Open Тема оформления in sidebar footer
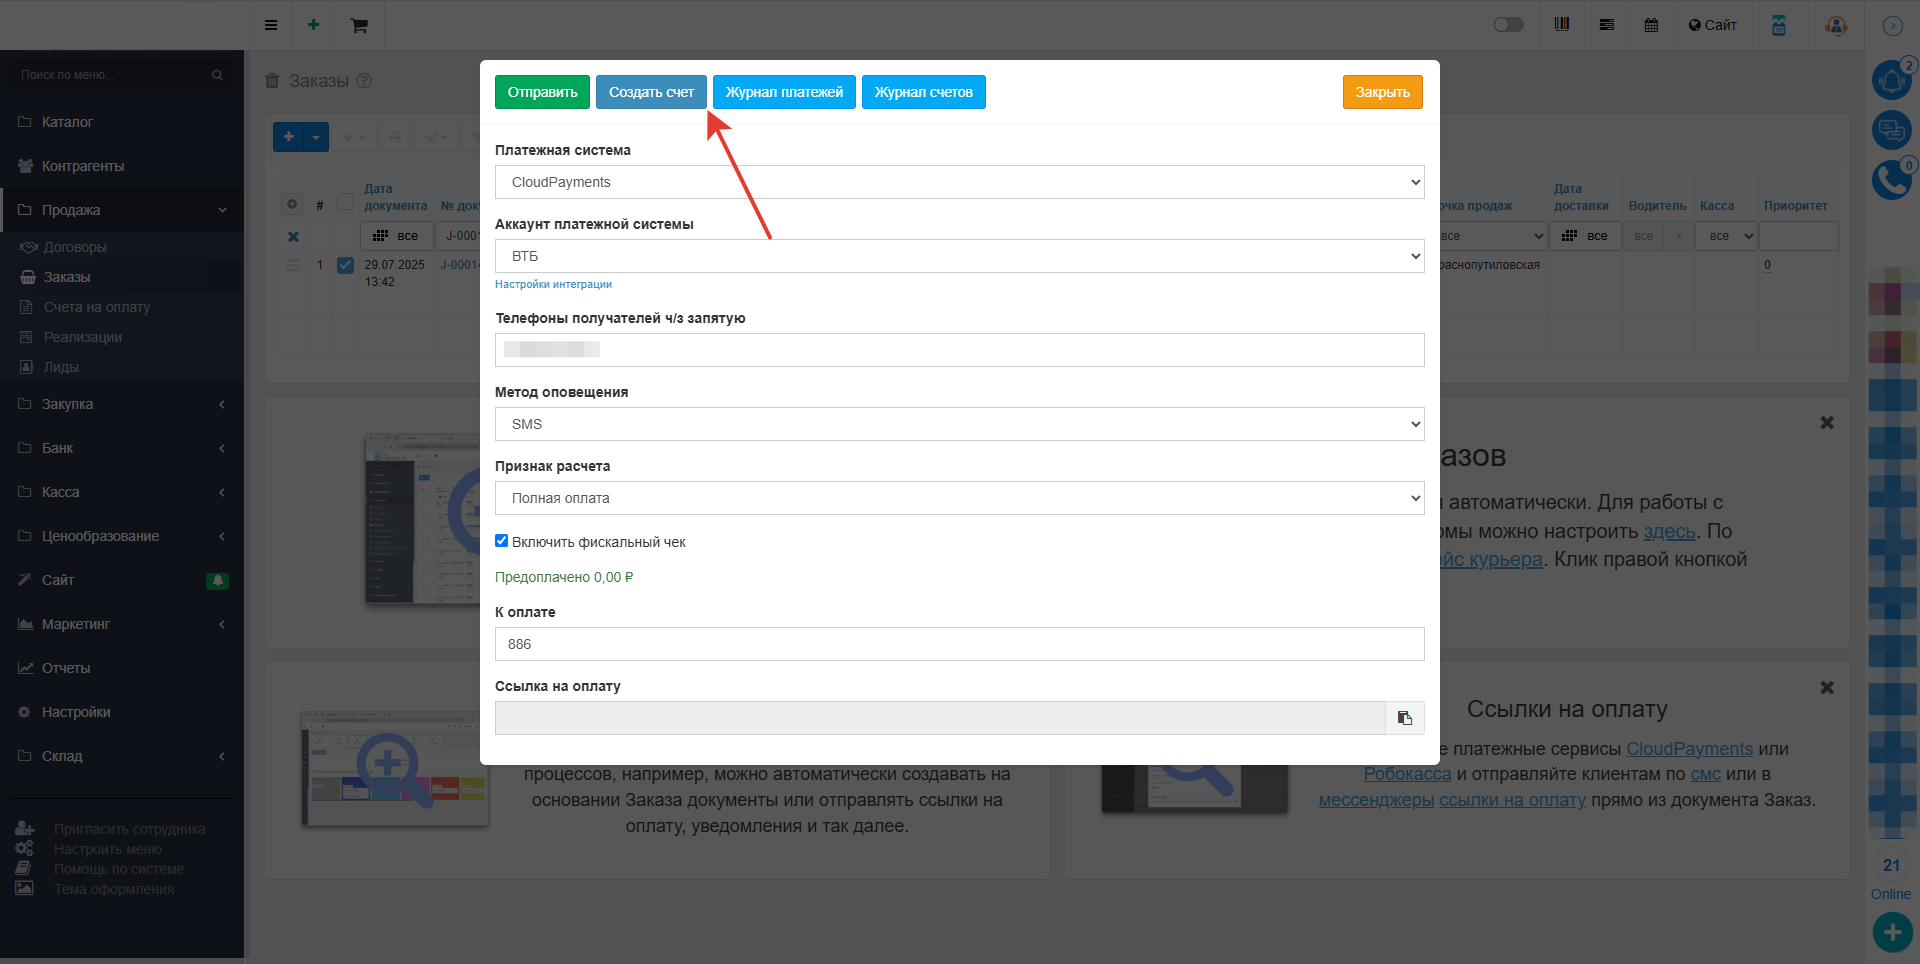Viewport: 1920px width, 964px height. (x=113, y=889)
